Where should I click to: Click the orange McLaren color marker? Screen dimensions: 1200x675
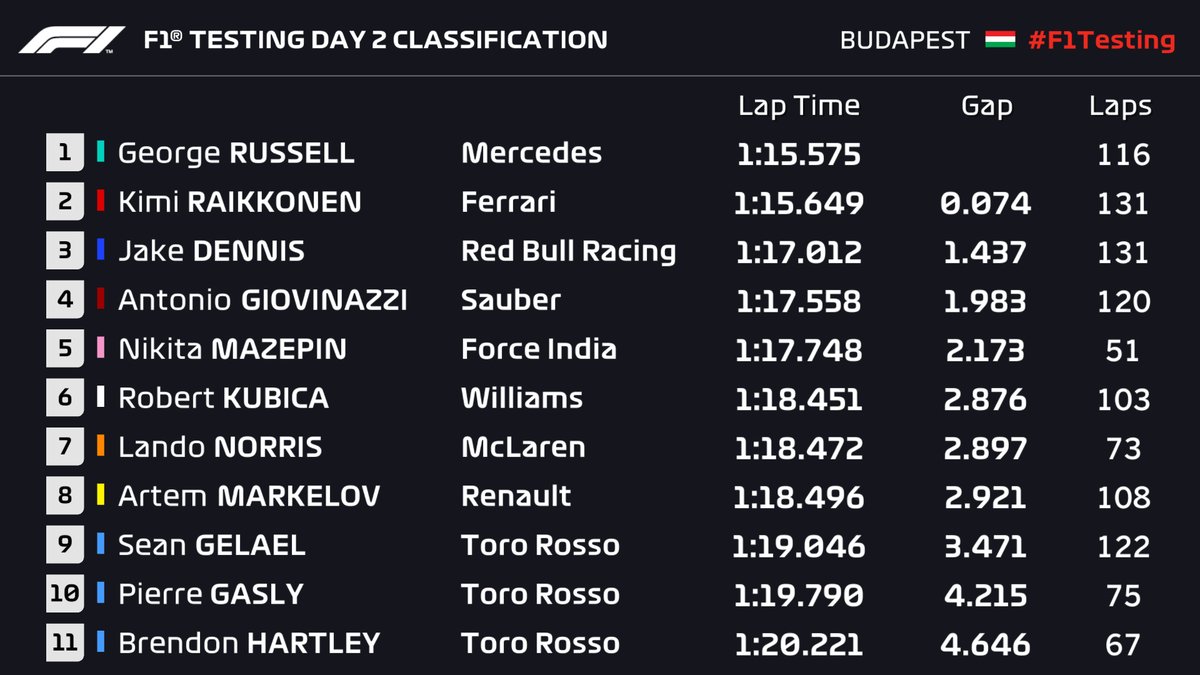[x=100, y=447]
